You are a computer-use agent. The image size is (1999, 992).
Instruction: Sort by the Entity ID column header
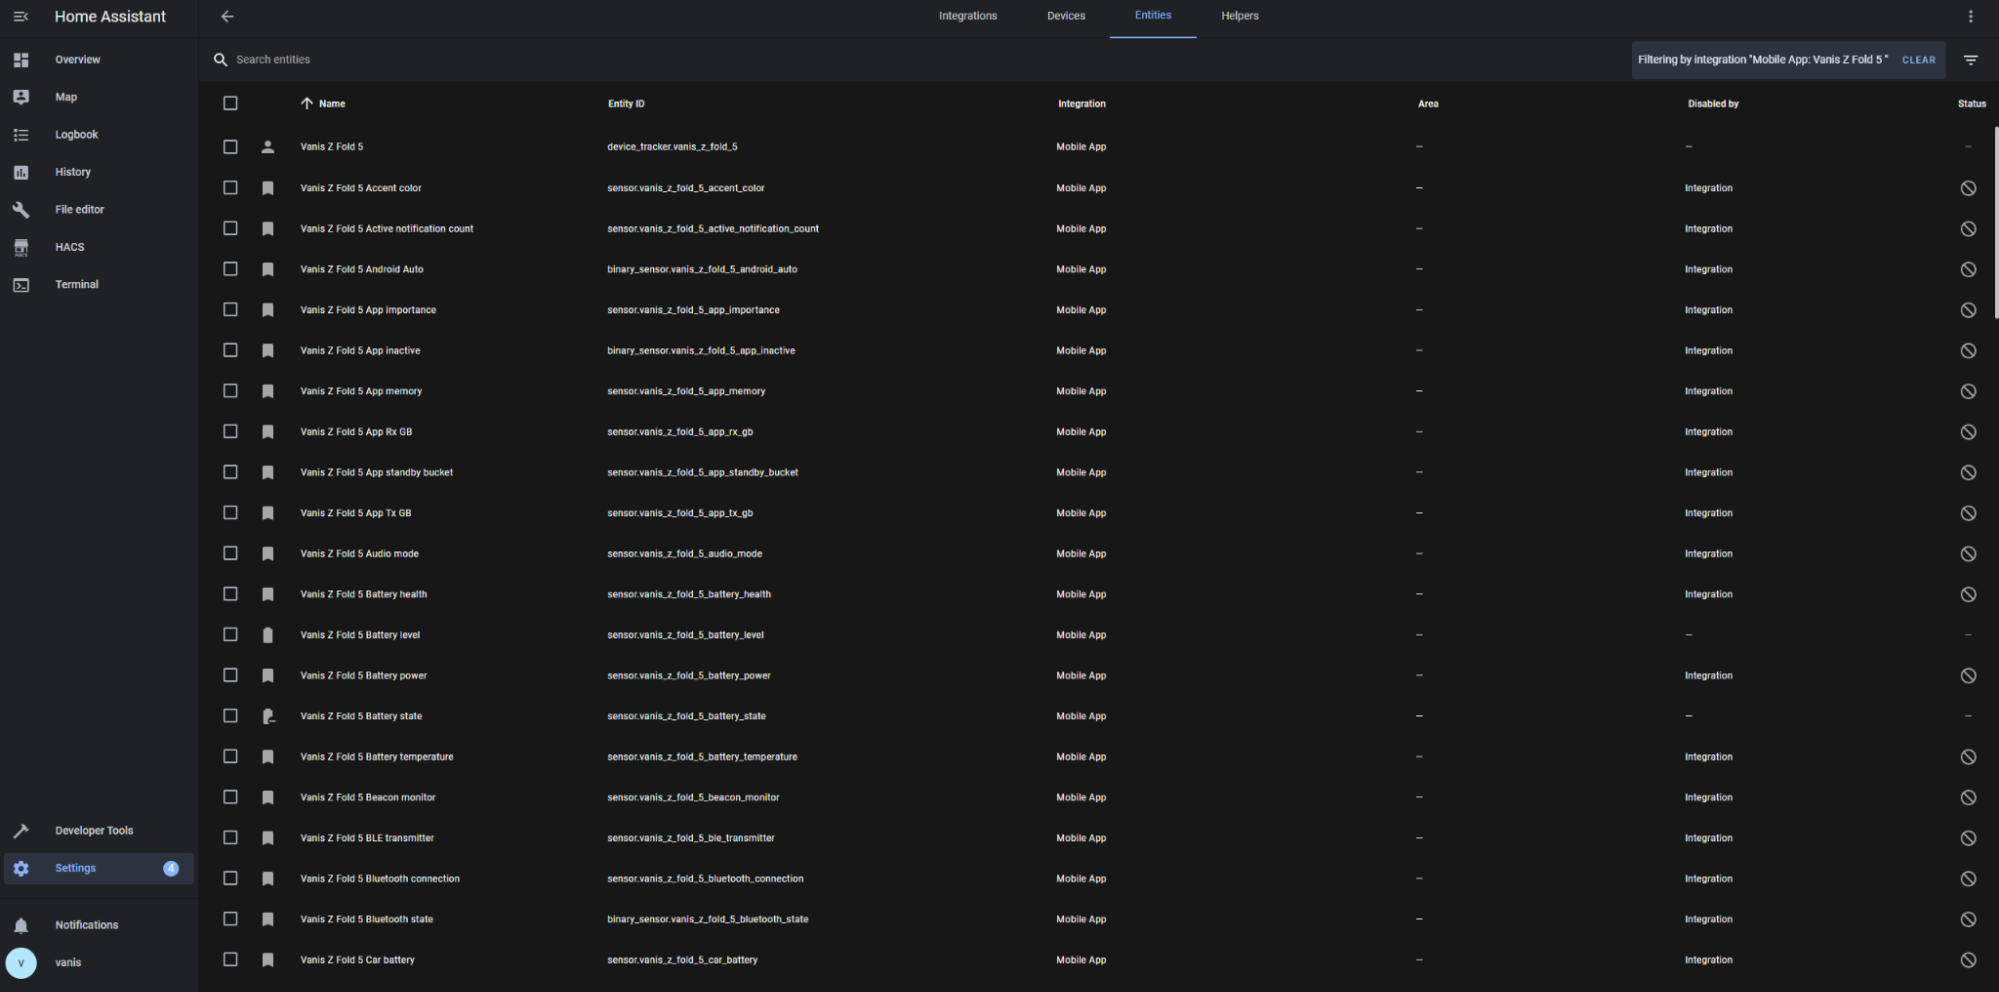(x=626, y=104)
